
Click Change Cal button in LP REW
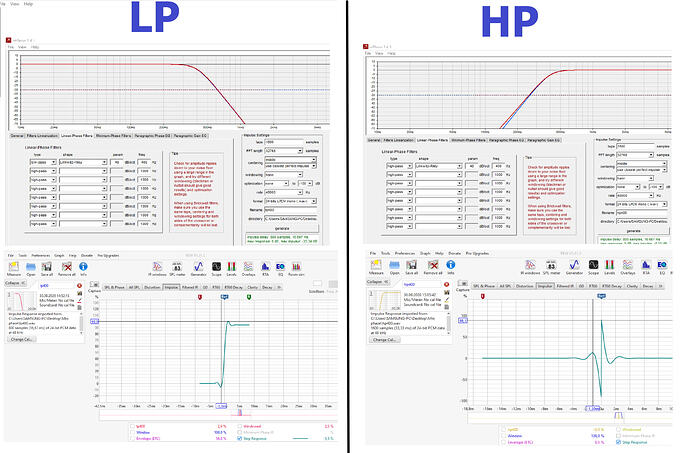pyautogui.click(x=22, y=339)
